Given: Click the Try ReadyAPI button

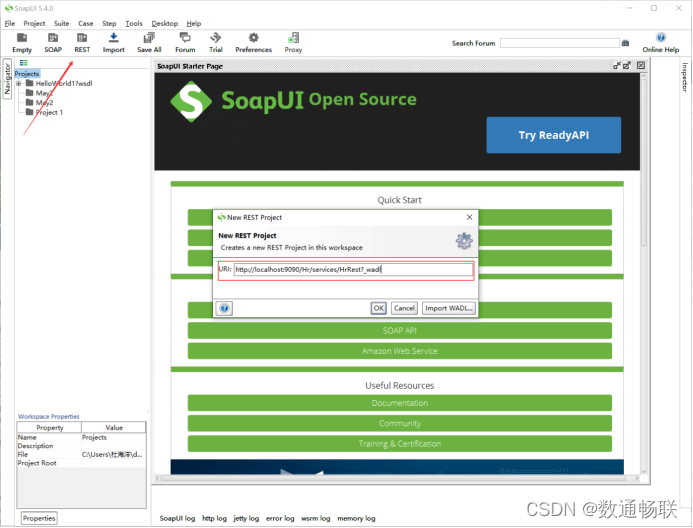Looking at the screenshot, I should pyautogui.click(x=554, y=135).
